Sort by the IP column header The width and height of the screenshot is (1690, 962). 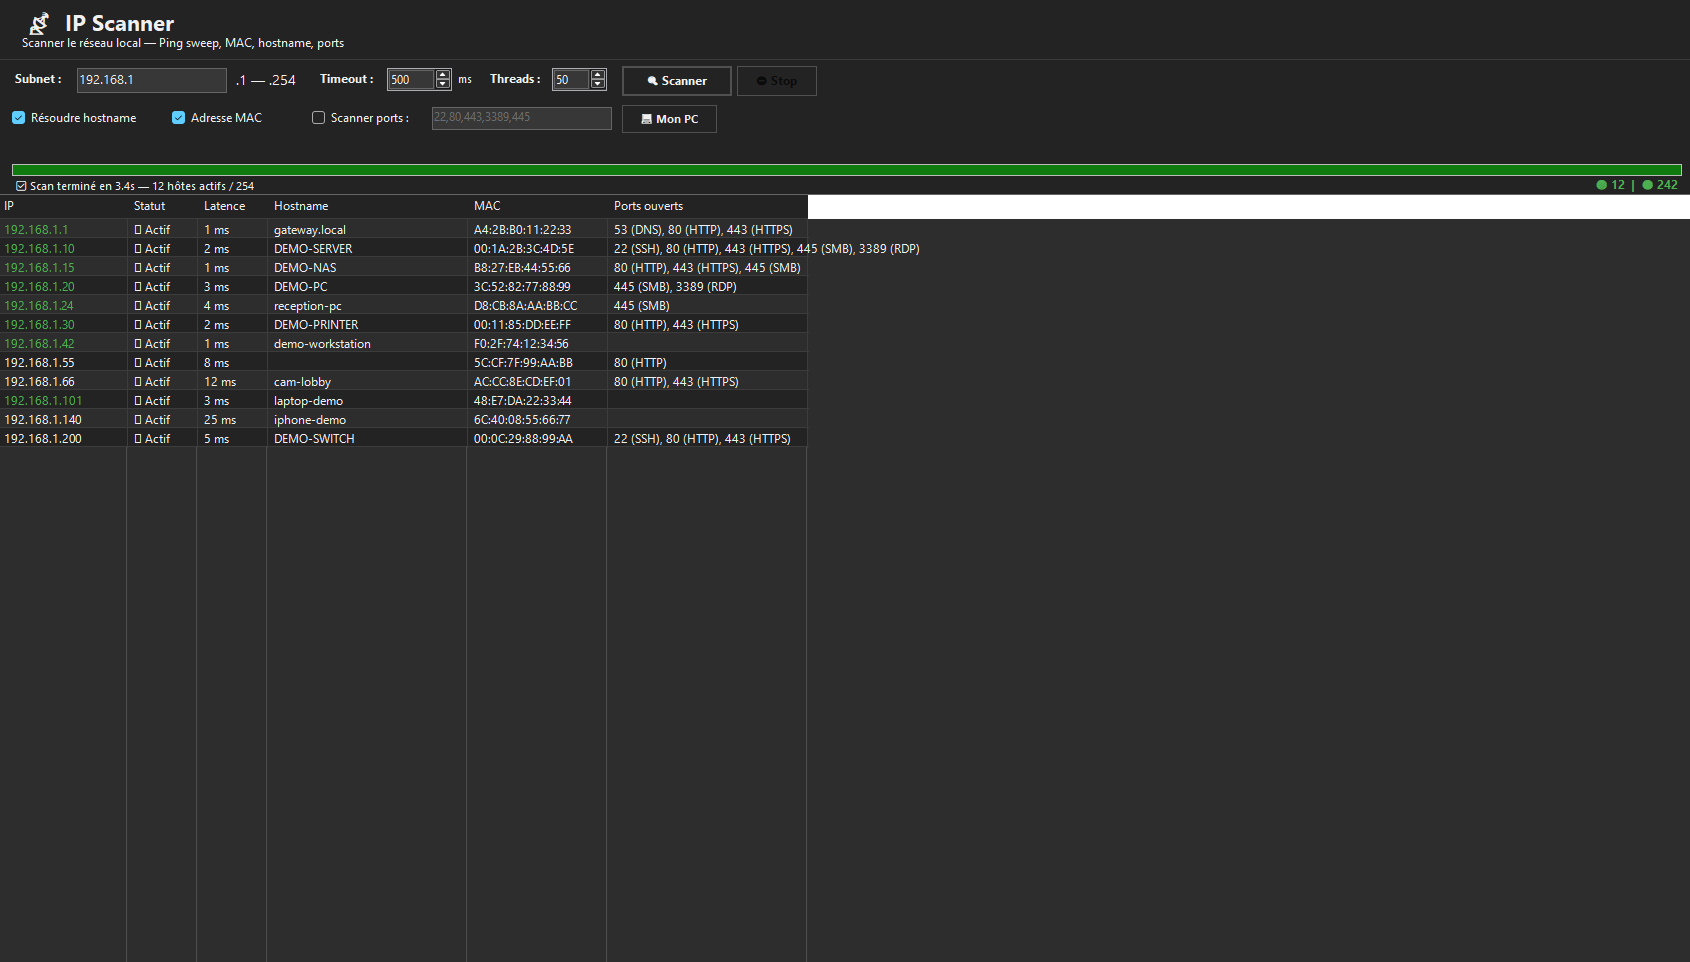[x=63, y=206]
